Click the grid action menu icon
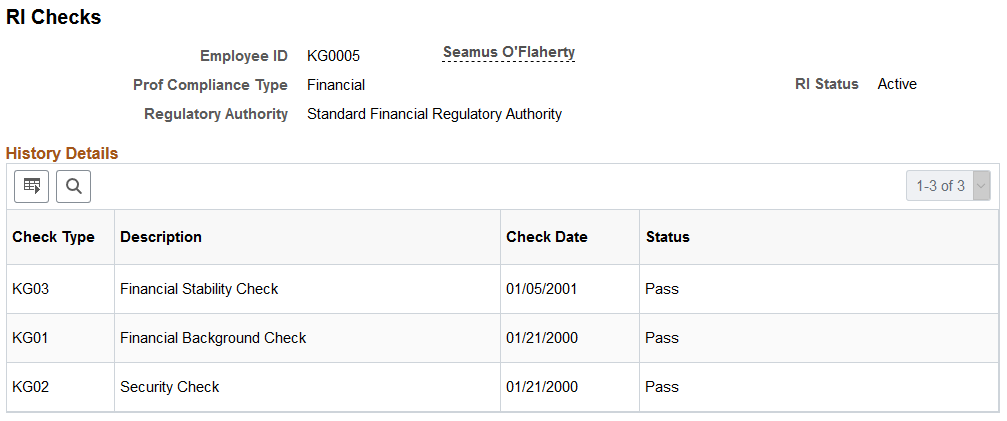Screen dimensions: 1007x421 (31, 186)
